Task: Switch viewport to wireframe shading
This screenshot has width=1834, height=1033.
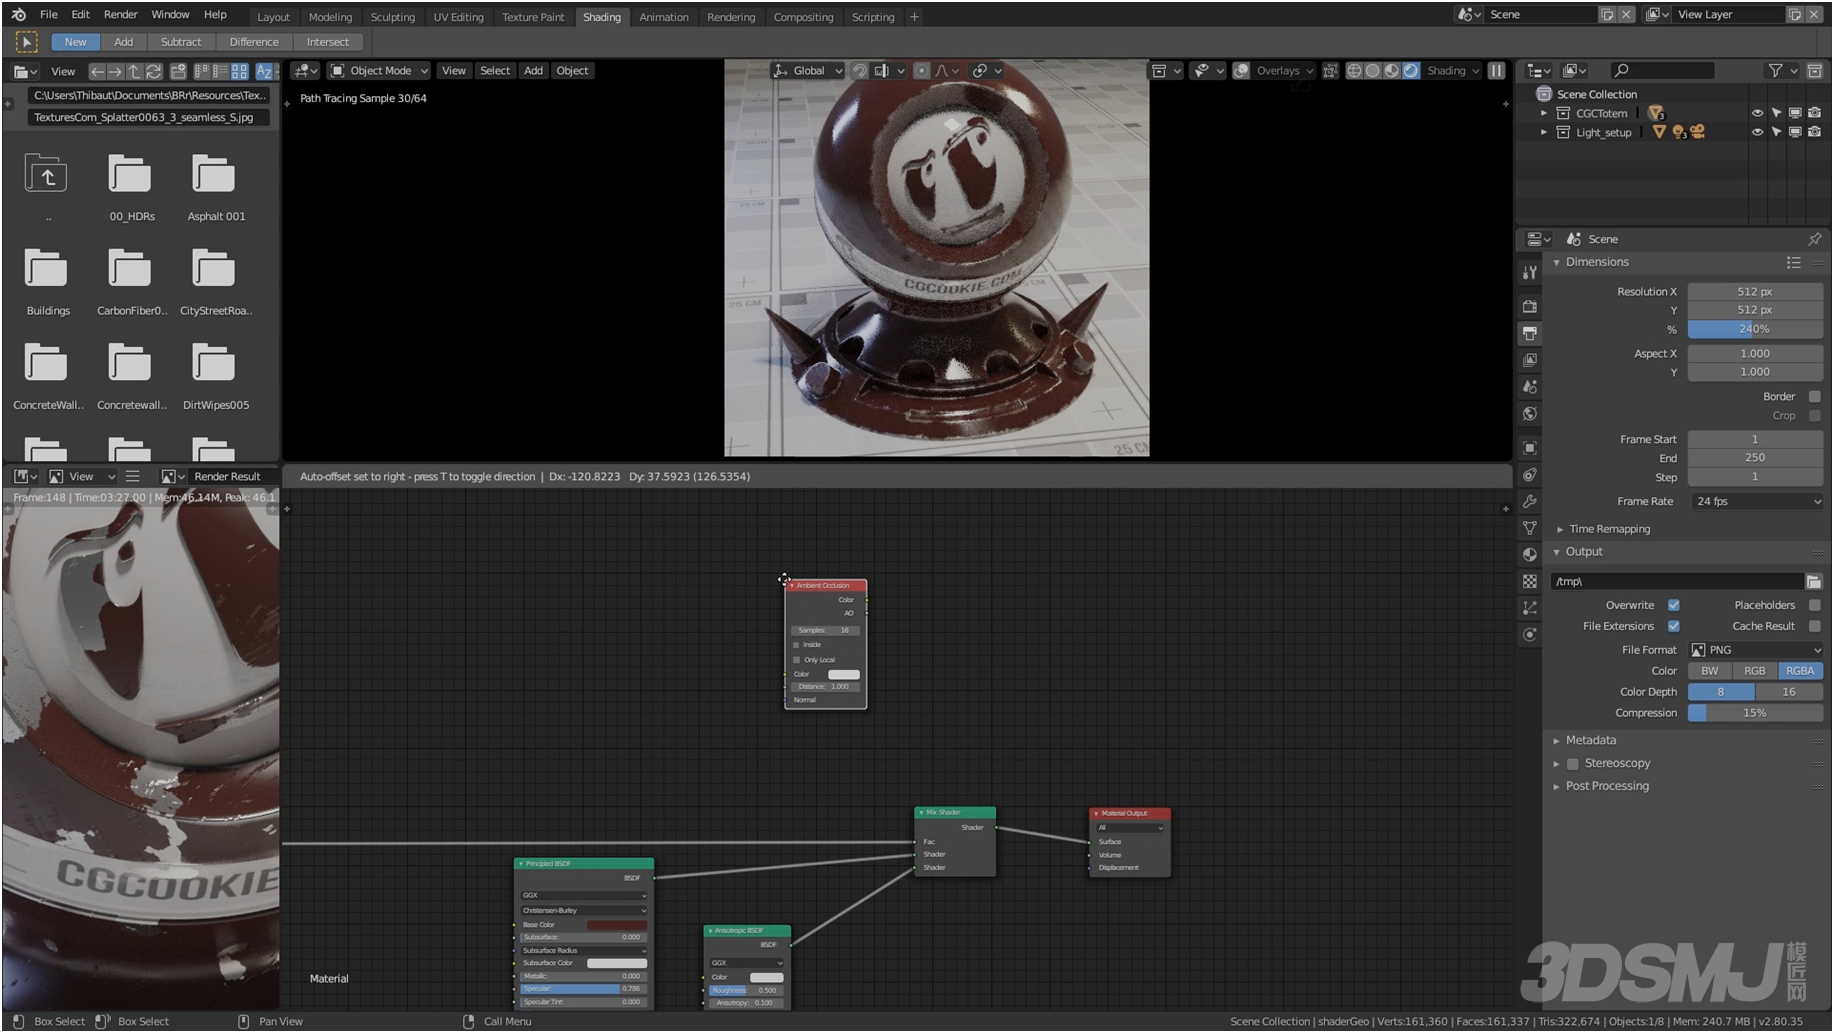Action: [1354, 71]
